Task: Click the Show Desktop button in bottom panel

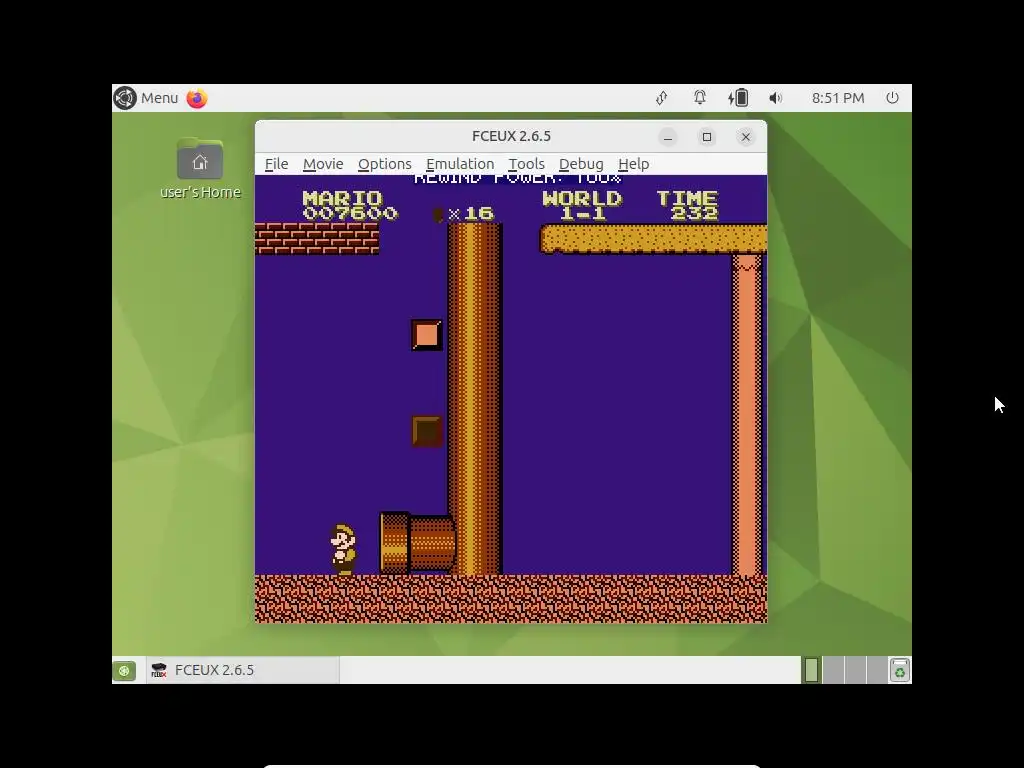Action: (x=124, y=670)
